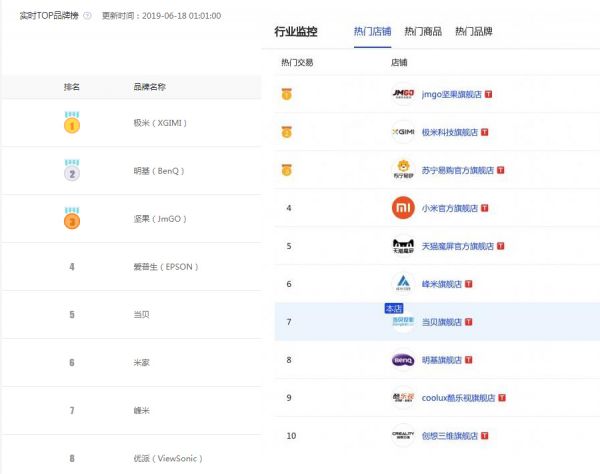The width and height of the screenshot is (600, 474).
Task: Click the 峰米 blue triangle logo
Action: tap(403, 283)
